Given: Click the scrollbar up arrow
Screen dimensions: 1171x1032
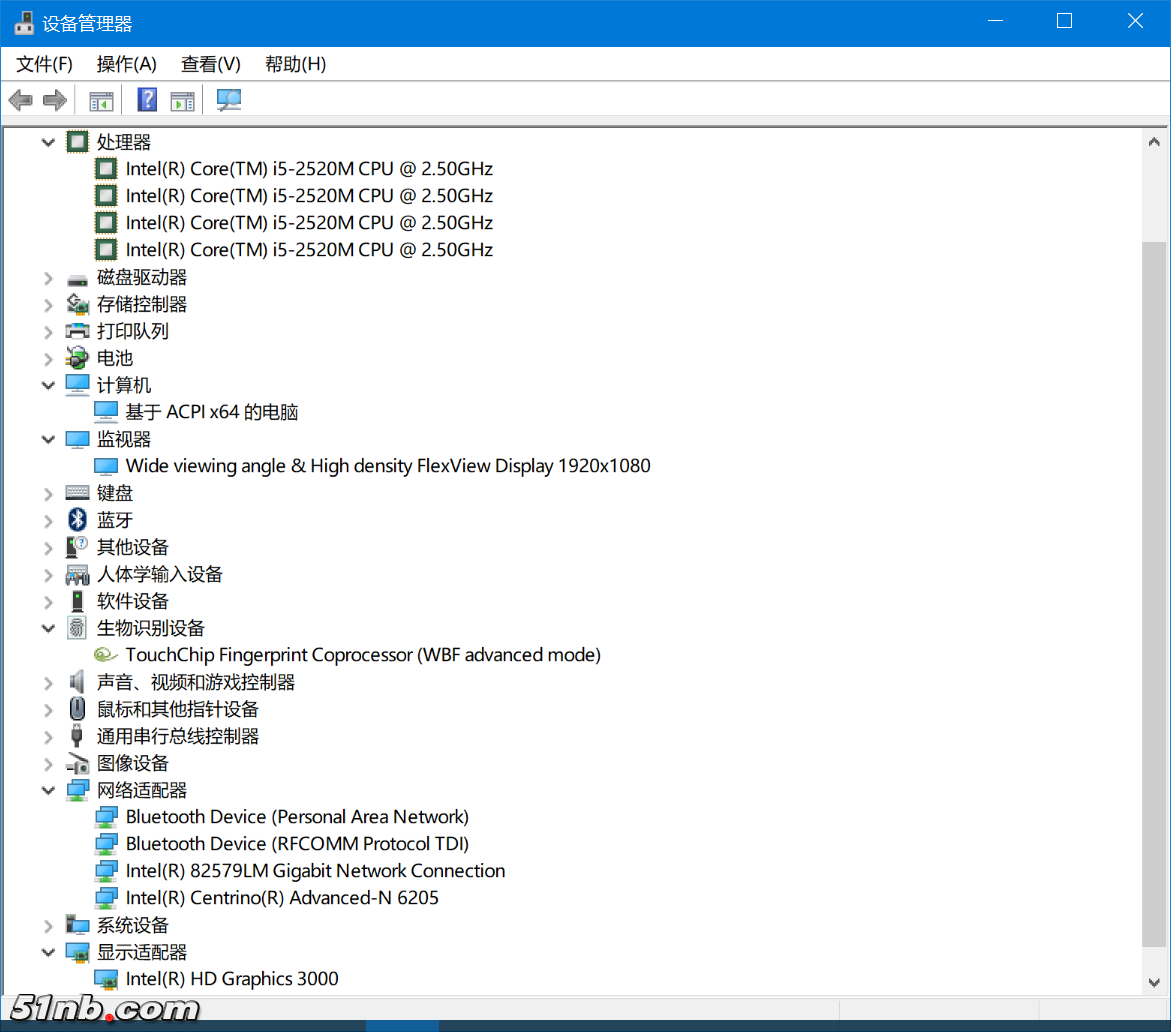Looking at the screenshot, I should 1154,141.
